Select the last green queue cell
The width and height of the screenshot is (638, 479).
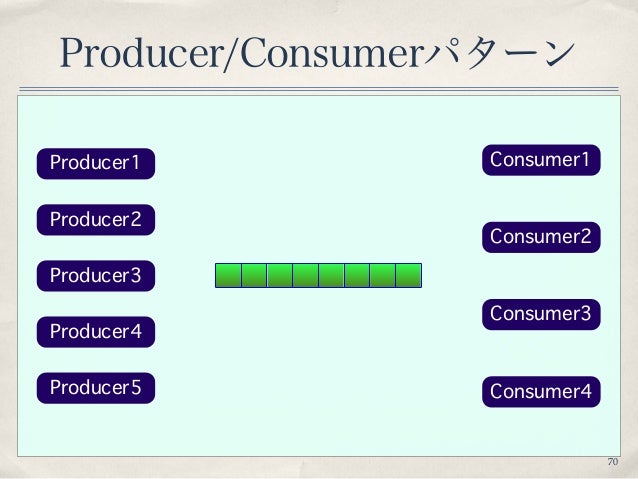coord(409,276)
